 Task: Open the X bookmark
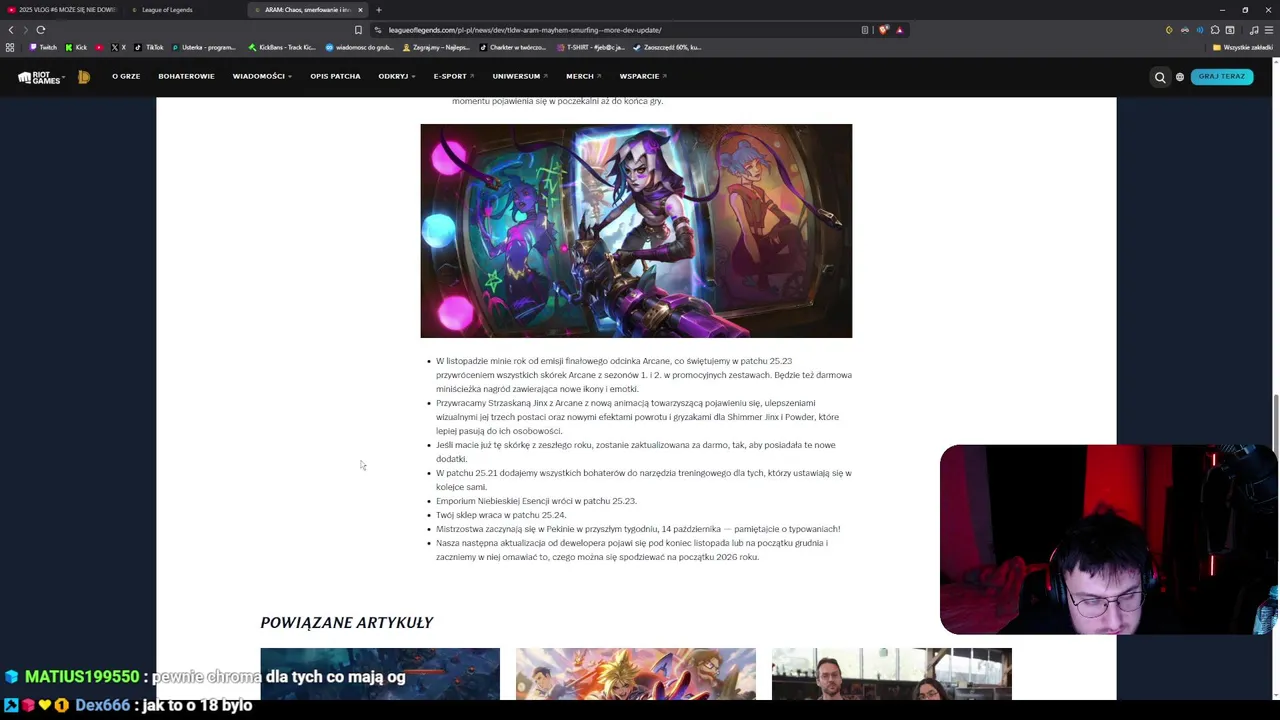118,47
